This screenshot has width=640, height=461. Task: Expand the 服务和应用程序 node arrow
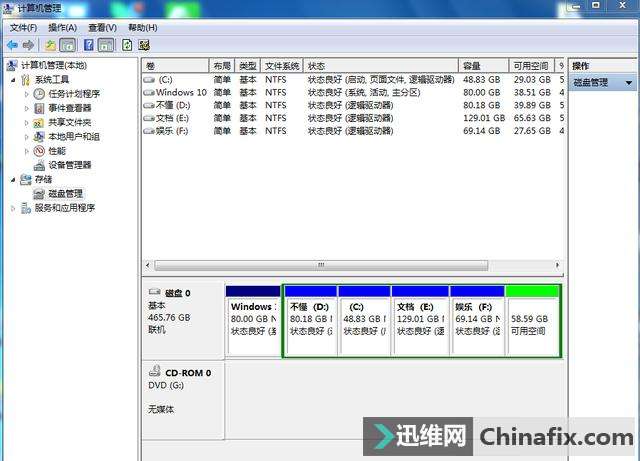[x=13, y=208]
